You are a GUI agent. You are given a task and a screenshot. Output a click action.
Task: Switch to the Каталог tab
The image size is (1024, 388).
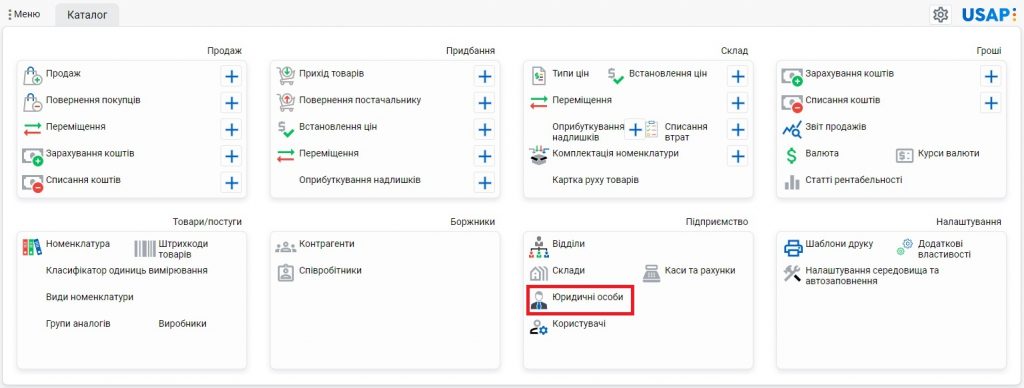click(87, 14)
